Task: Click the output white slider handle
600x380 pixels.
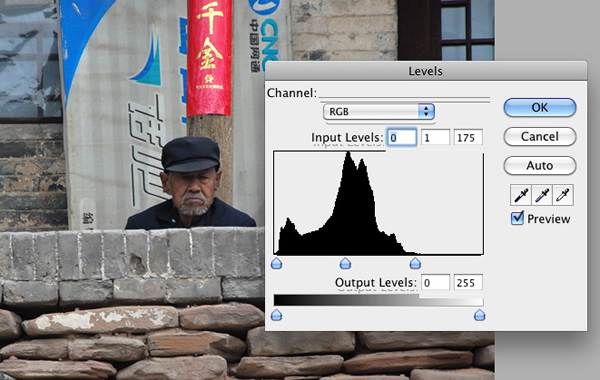Action: pyautogui.click(x=479, y=315)
